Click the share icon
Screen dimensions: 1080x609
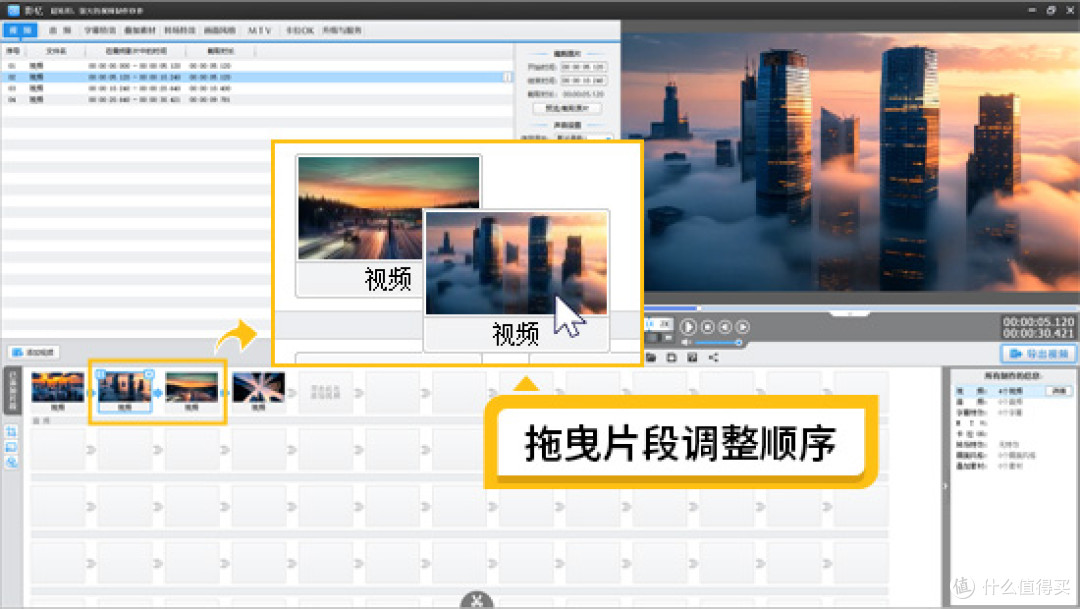(714, 358)
